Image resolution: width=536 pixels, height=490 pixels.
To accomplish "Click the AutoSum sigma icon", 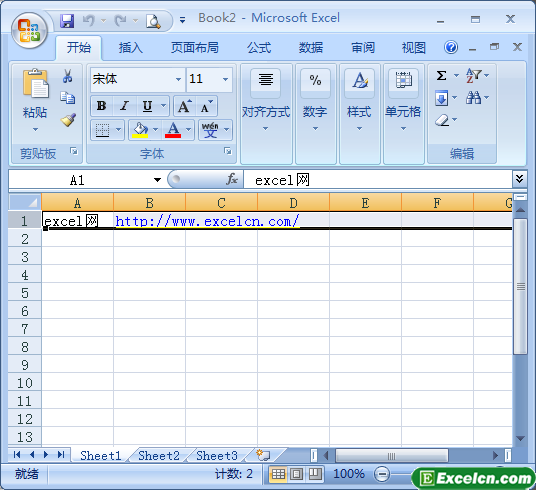I will pyautogui.click(x=442, y=75).
